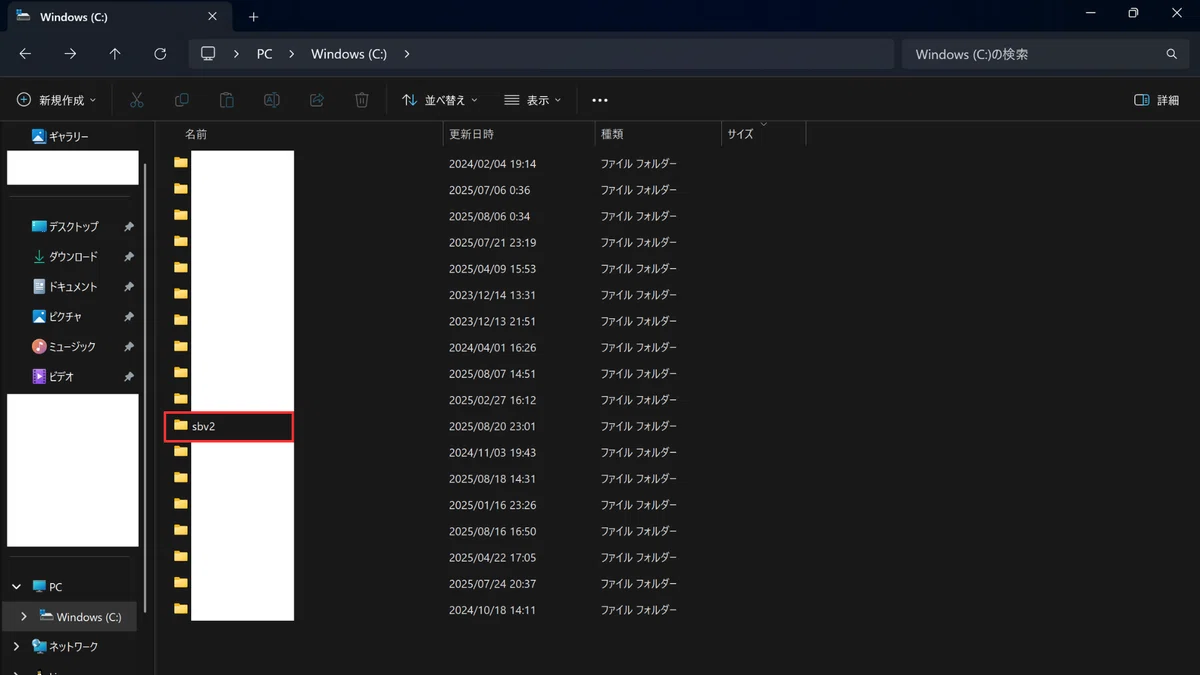Click the Paste clipboard icon

pos(227,100)
